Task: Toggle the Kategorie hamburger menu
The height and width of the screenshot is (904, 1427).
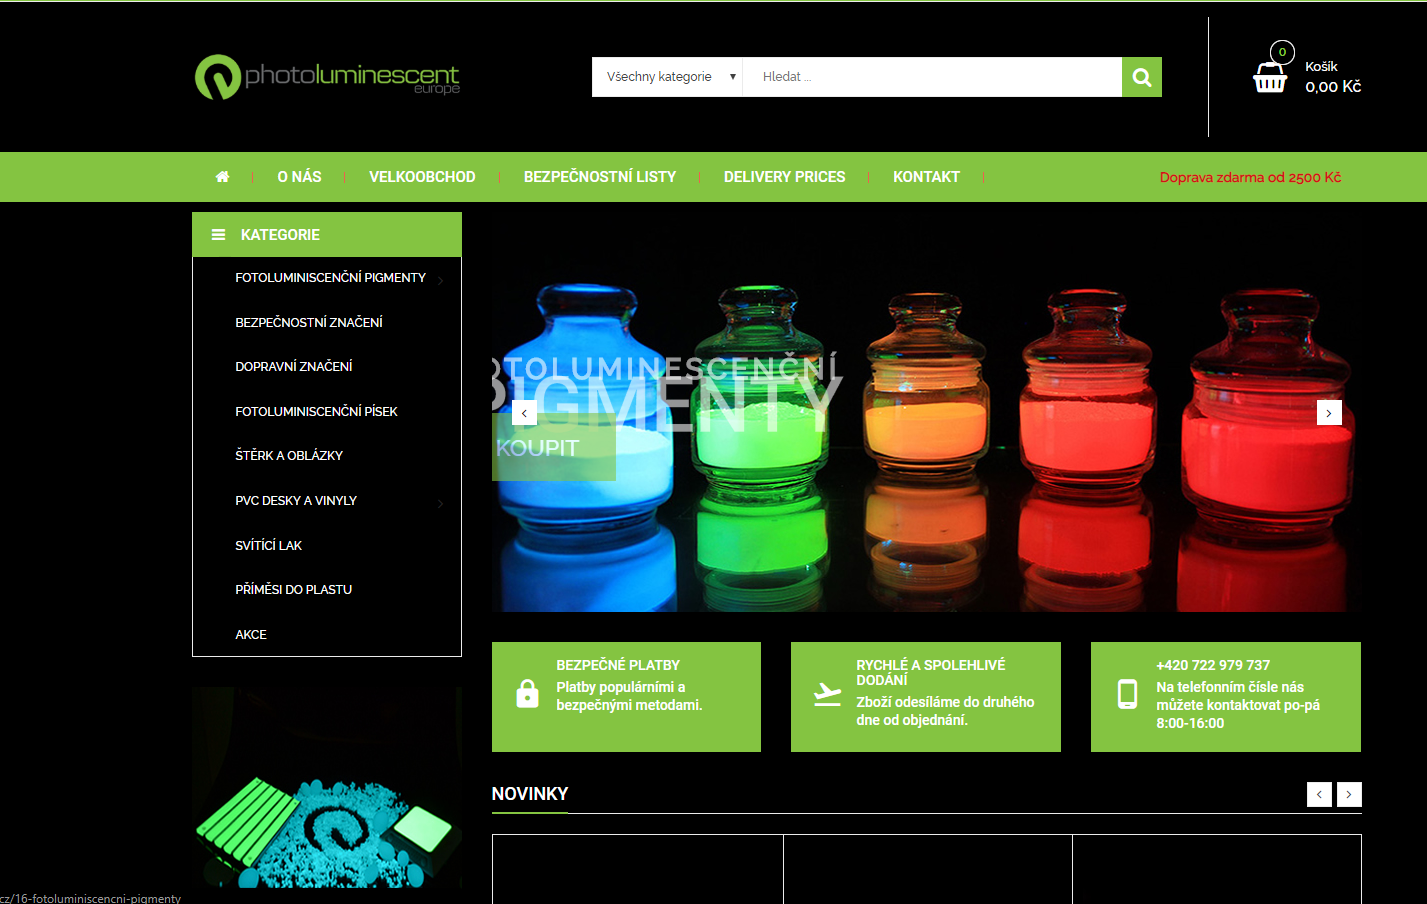Action: [218, 235]
